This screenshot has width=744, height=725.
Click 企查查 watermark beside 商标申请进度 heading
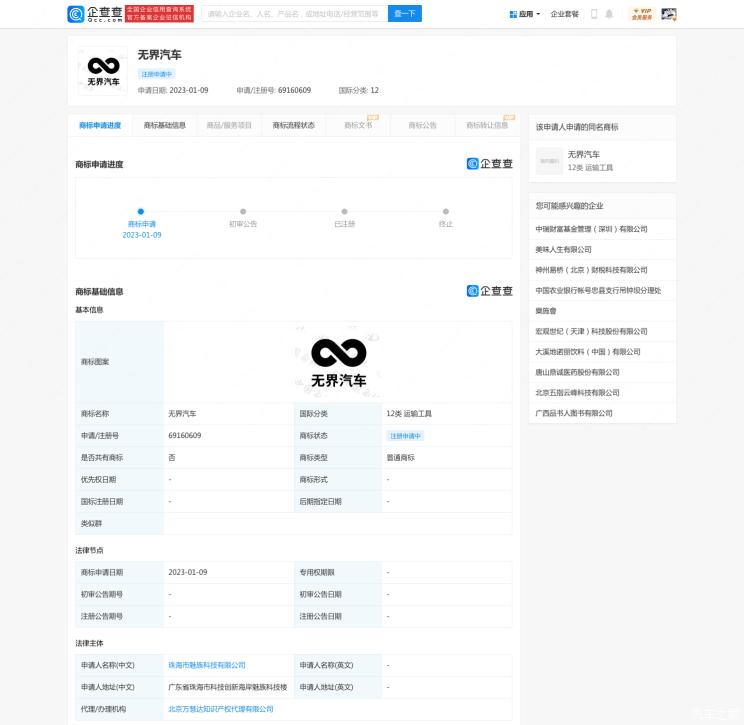click(489, 164)
